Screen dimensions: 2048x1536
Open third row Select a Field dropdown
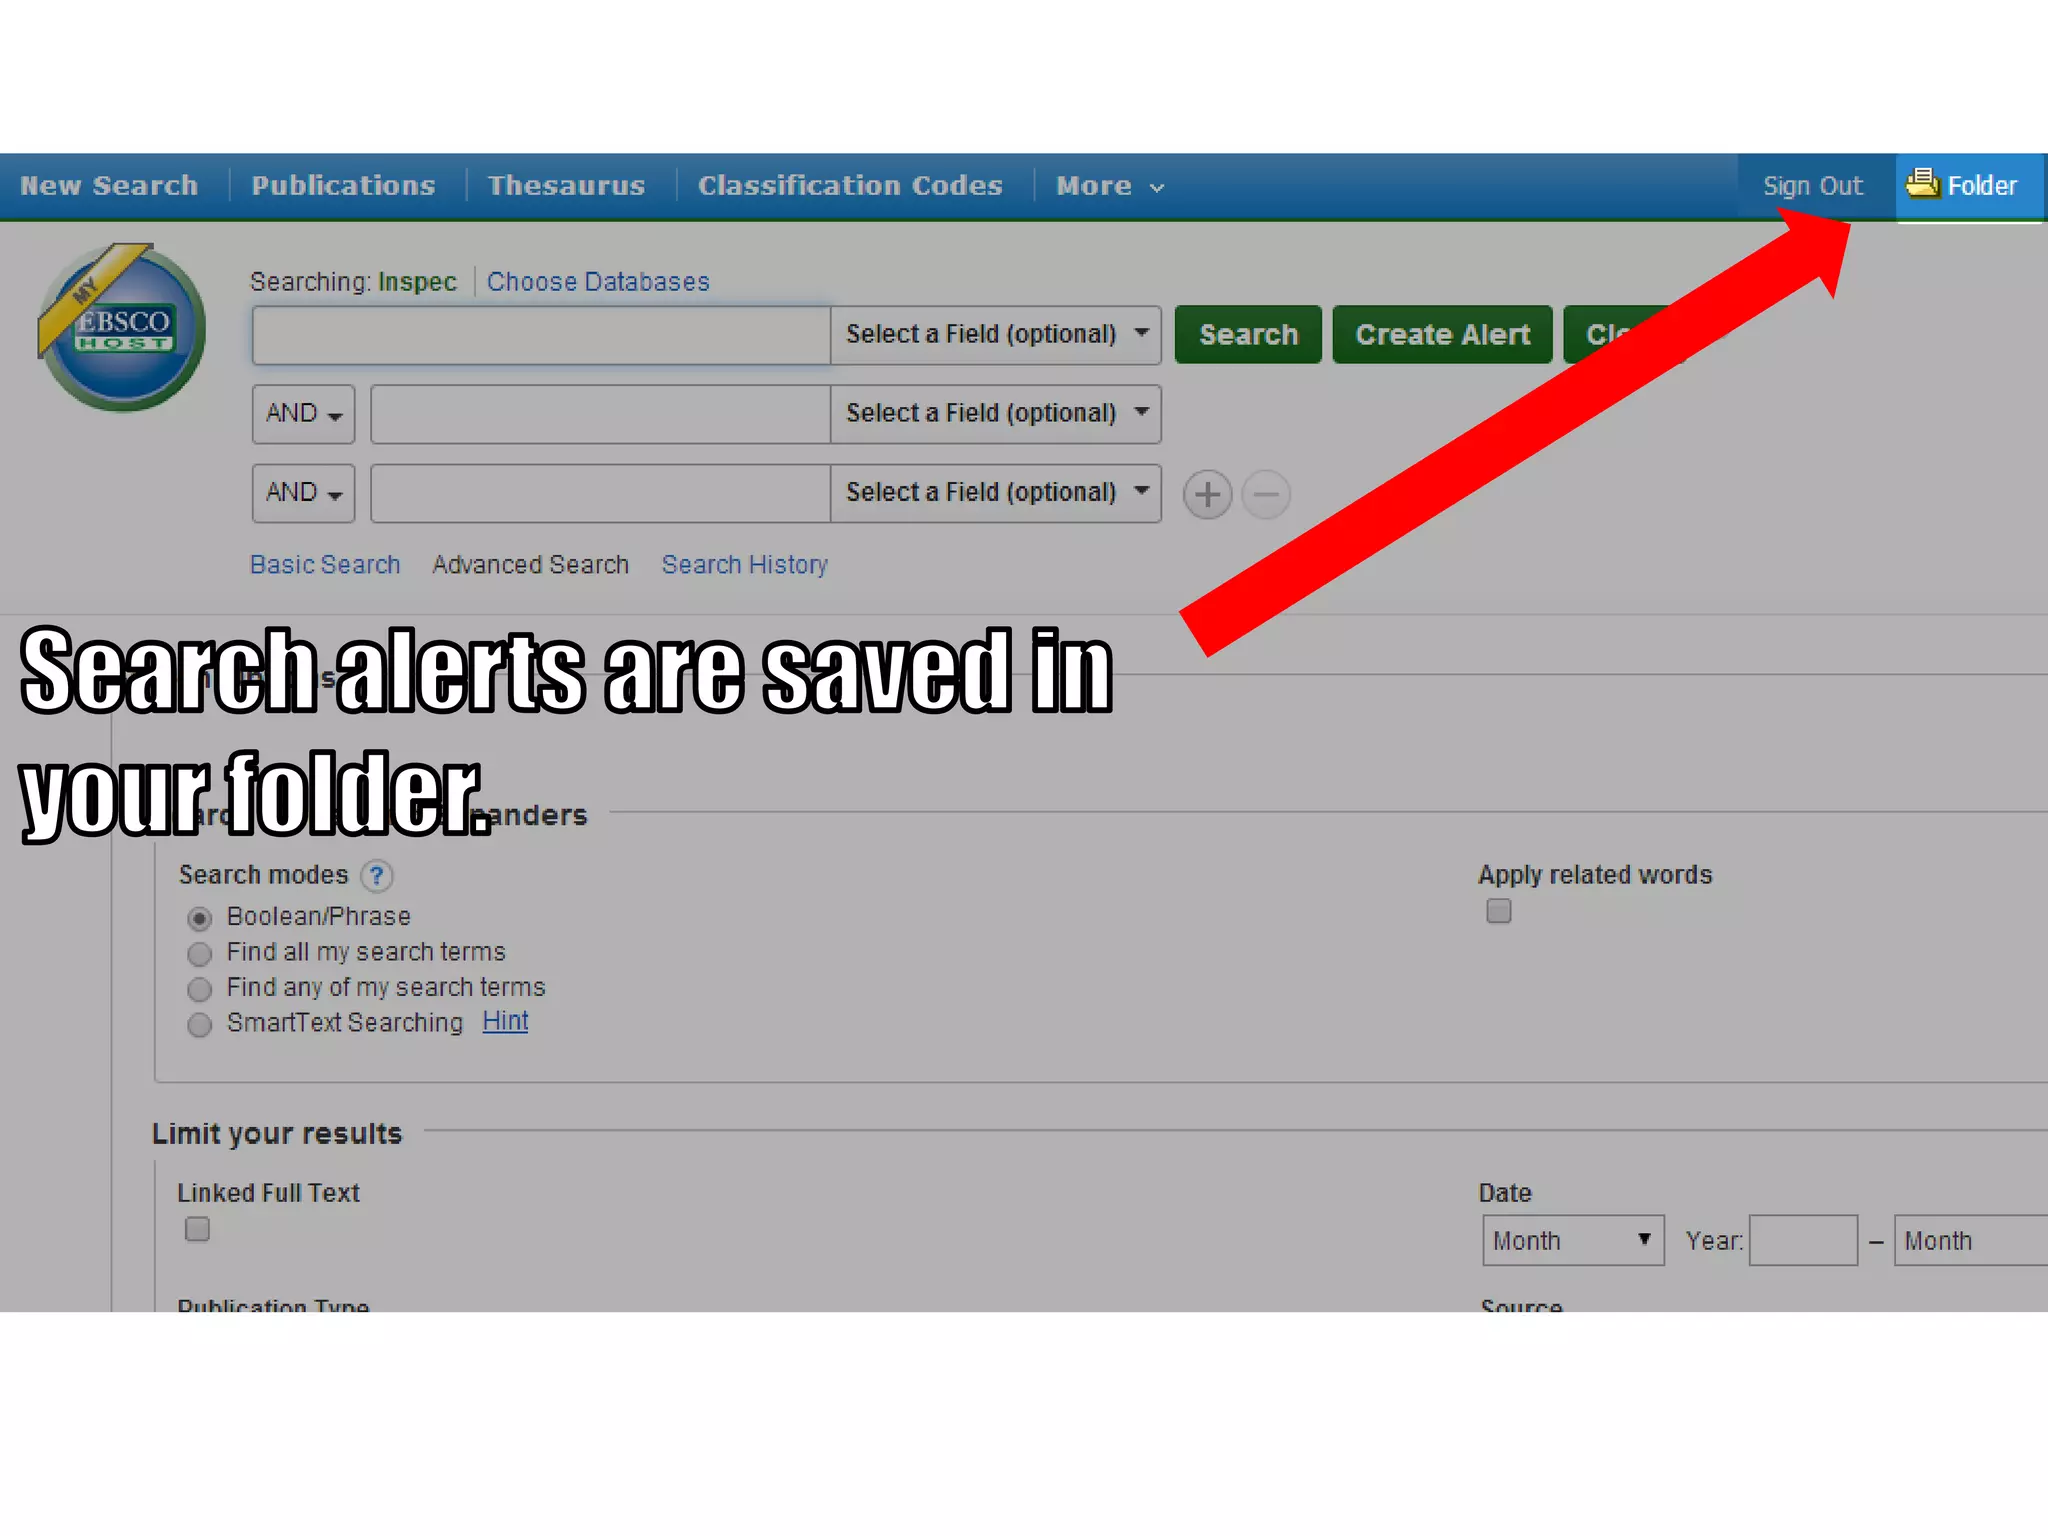(x=996, y=492)
